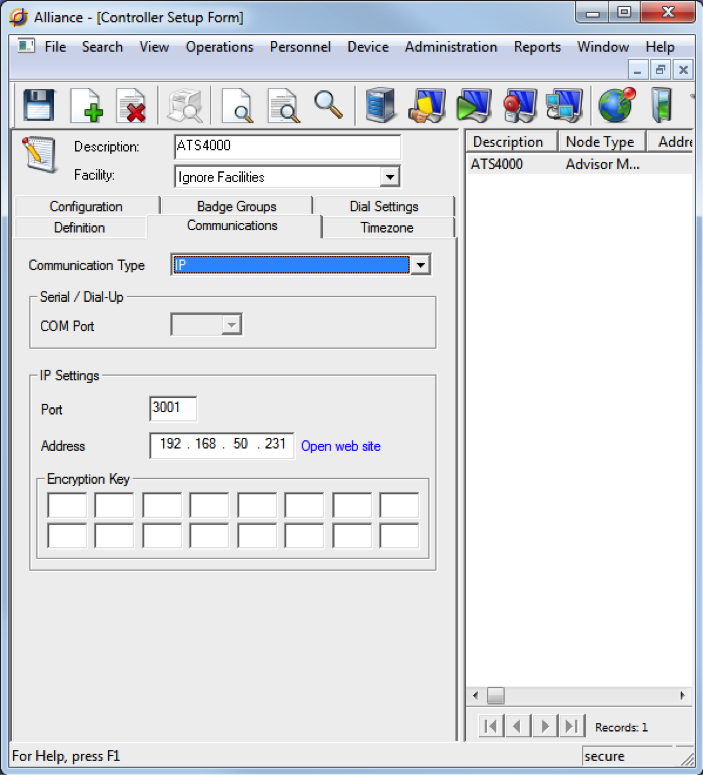Click the Port number input field

click(x=173, y=409)
